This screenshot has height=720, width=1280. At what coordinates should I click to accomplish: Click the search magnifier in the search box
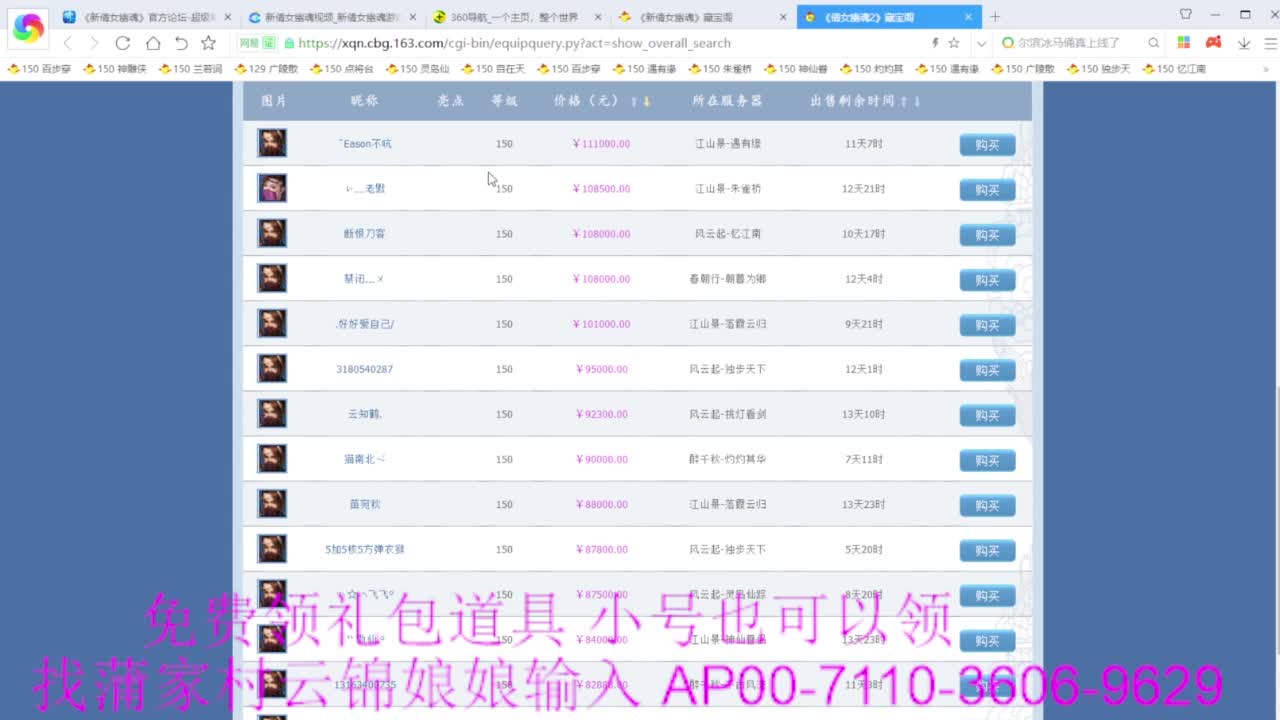click(1153, 44)
